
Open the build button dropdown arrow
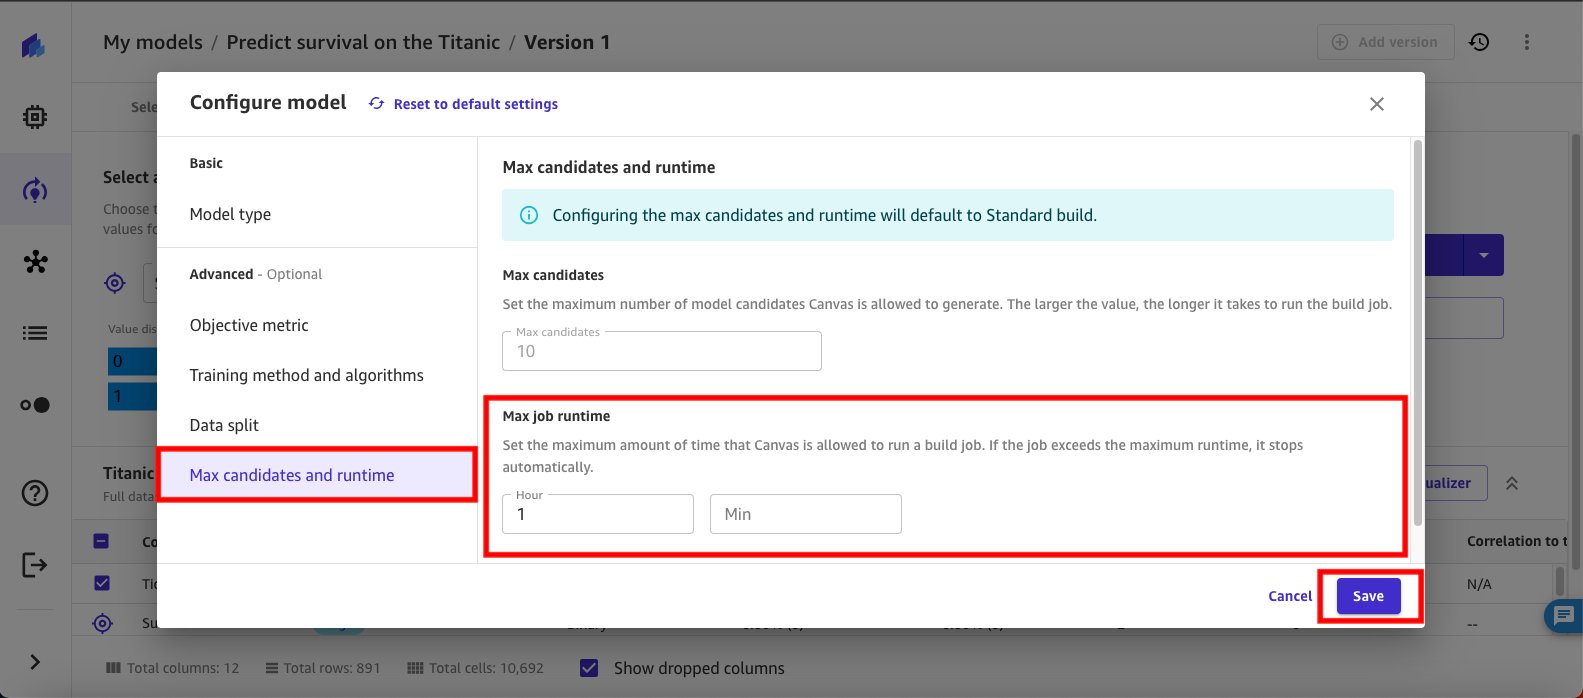[1484, 256]
